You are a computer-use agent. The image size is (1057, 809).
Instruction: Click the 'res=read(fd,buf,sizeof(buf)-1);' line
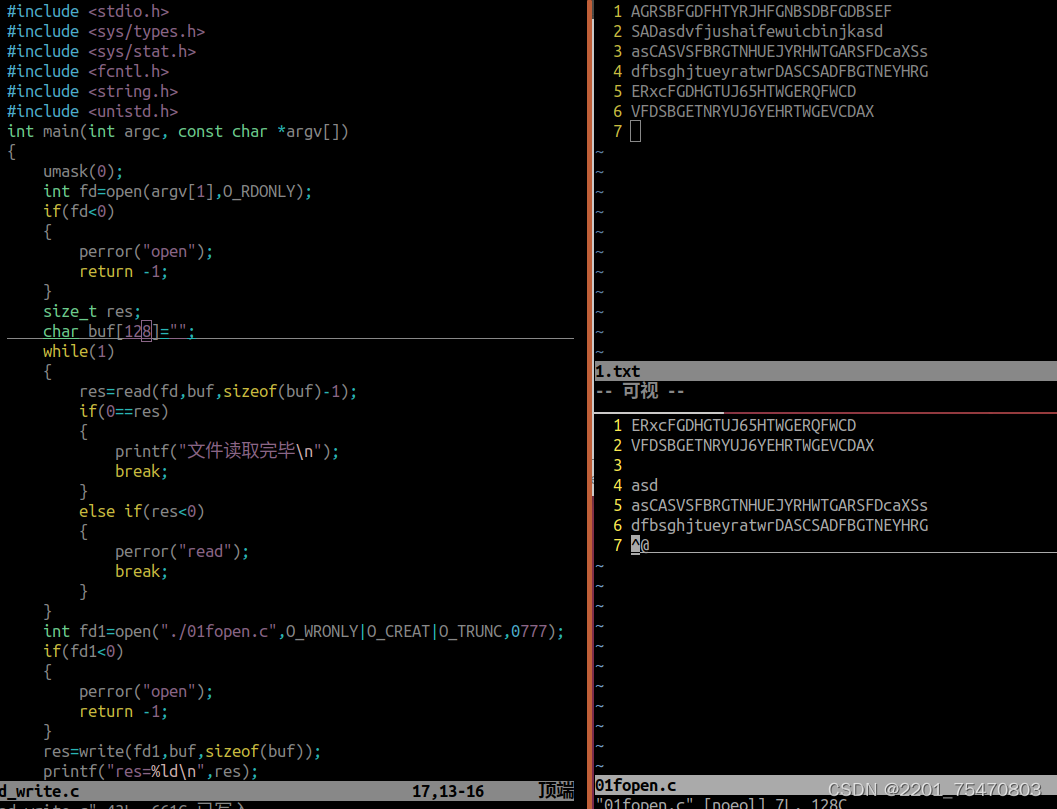(x=218, y=391)
